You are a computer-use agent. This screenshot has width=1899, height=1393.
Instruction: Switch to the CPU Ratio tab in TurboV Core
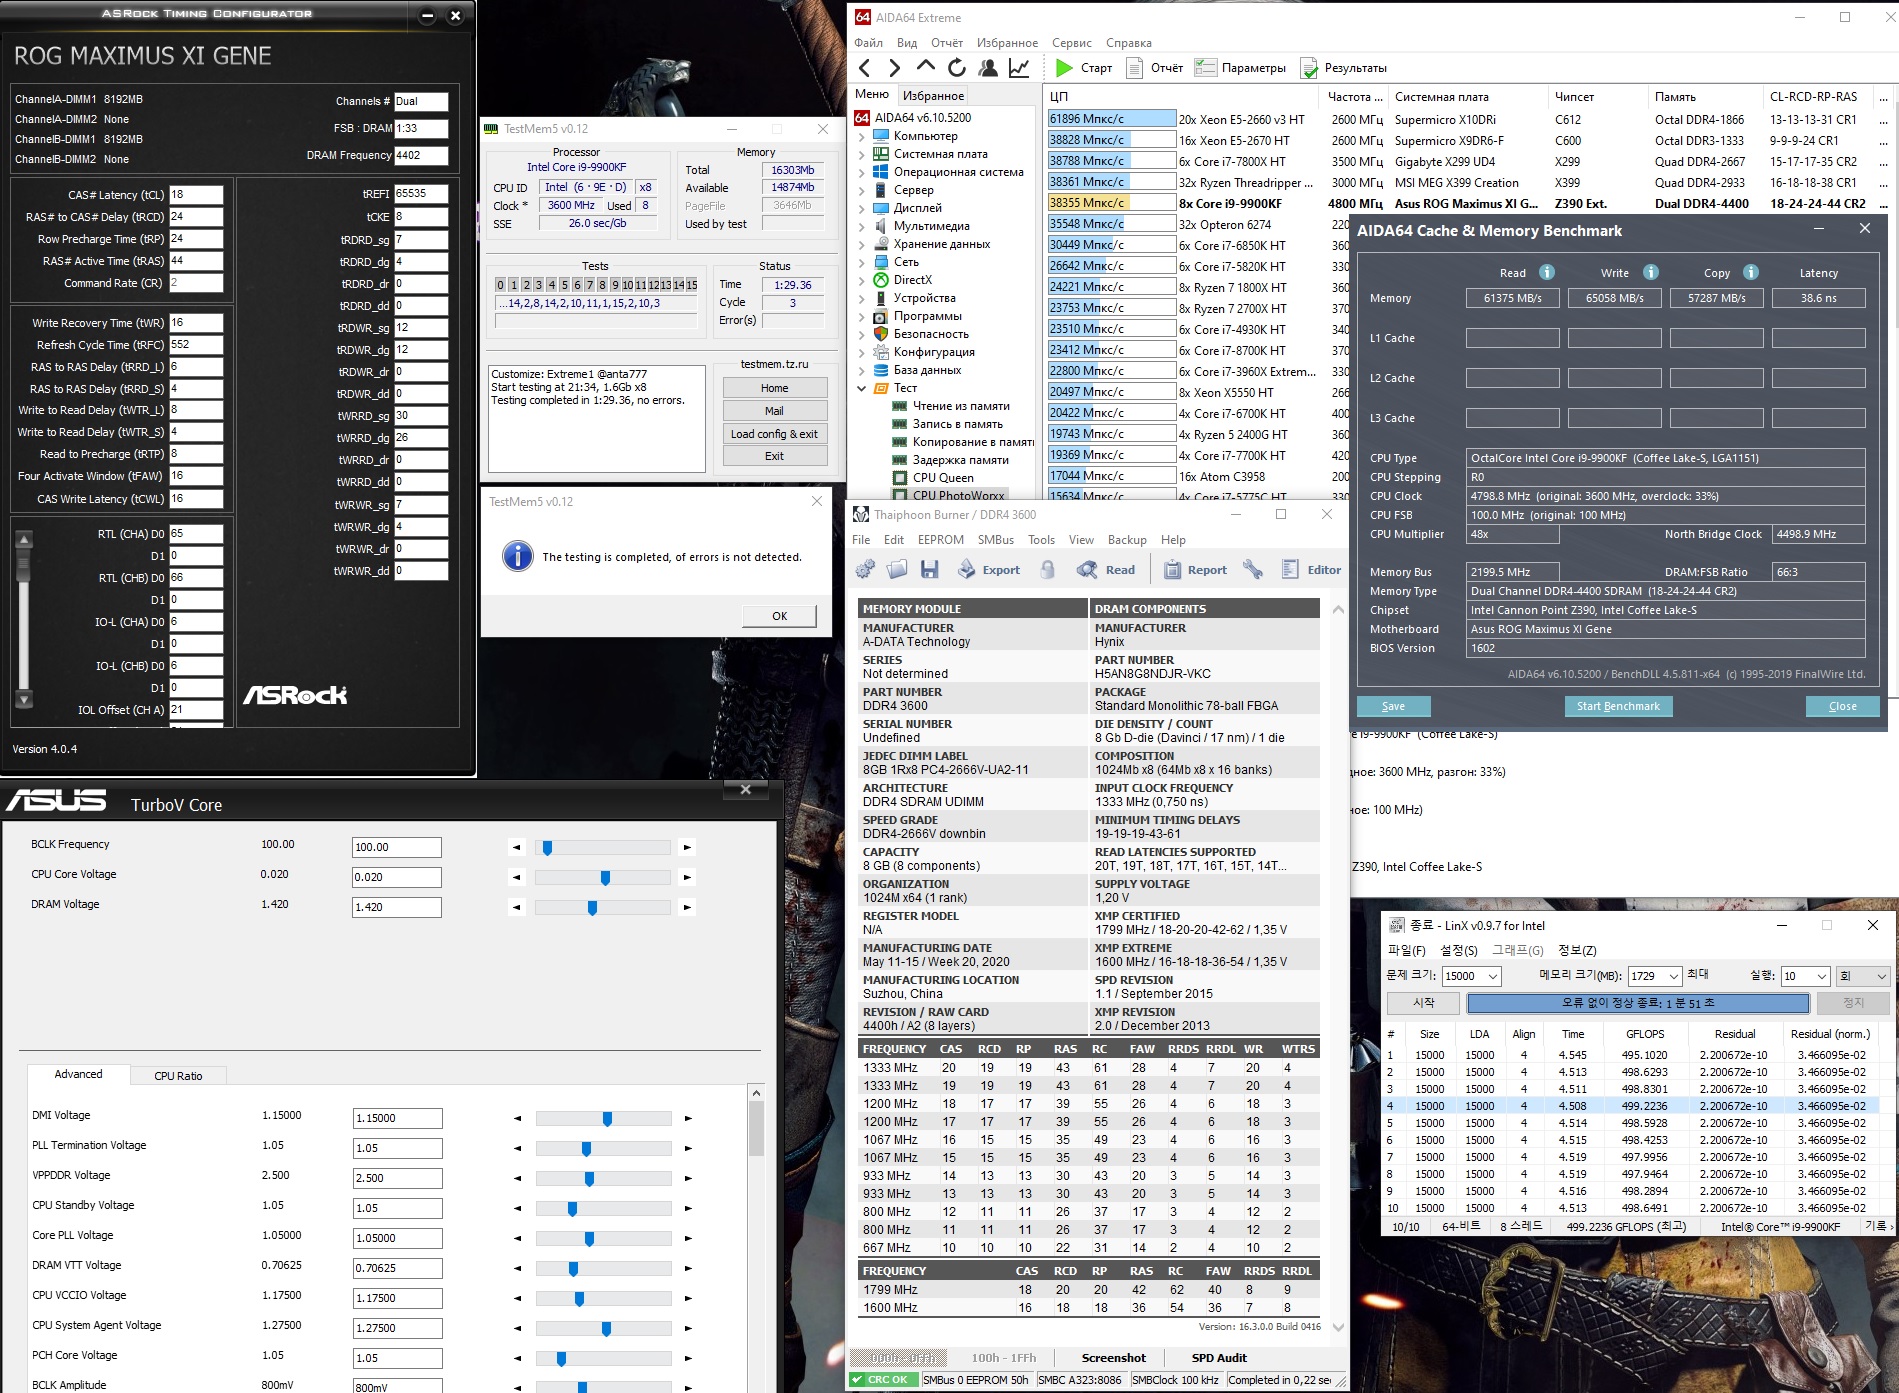click(x=178, y=1076)
